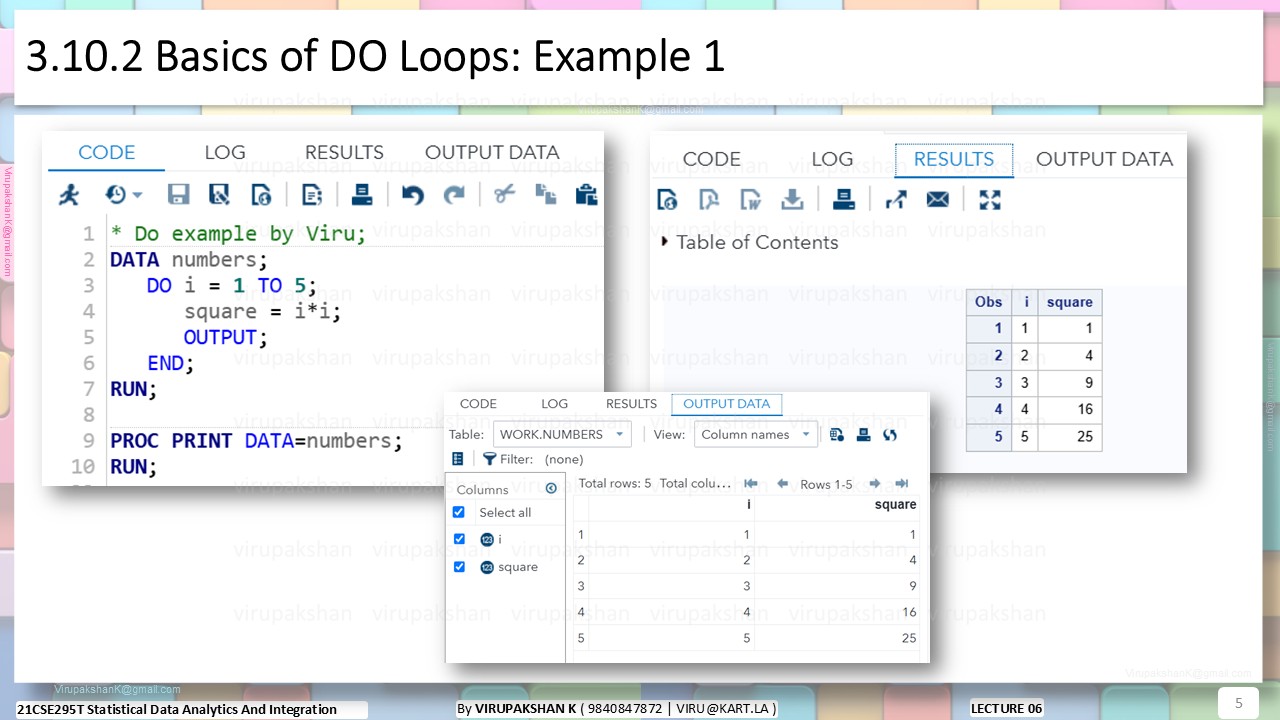Screen dimensions: 1280x720
Task: Toggle the Select all columns checkbox
Action: click(459, 512)
